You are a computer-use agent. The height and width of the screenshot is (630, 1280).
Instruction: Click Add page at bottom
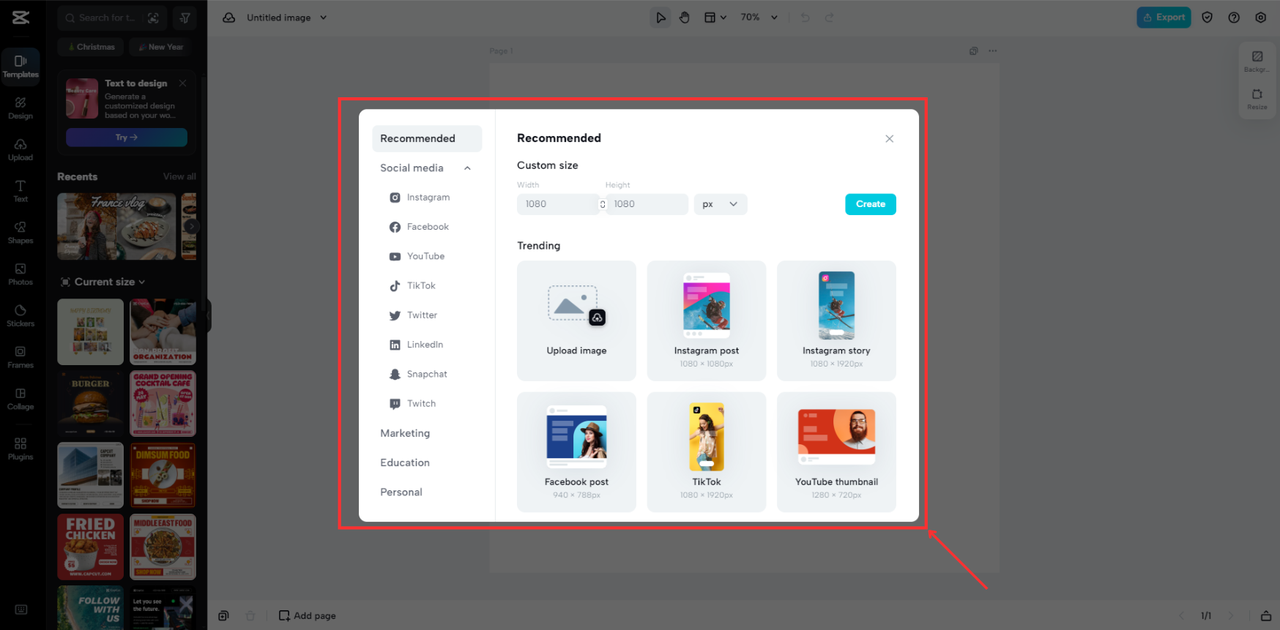point(307,616)
